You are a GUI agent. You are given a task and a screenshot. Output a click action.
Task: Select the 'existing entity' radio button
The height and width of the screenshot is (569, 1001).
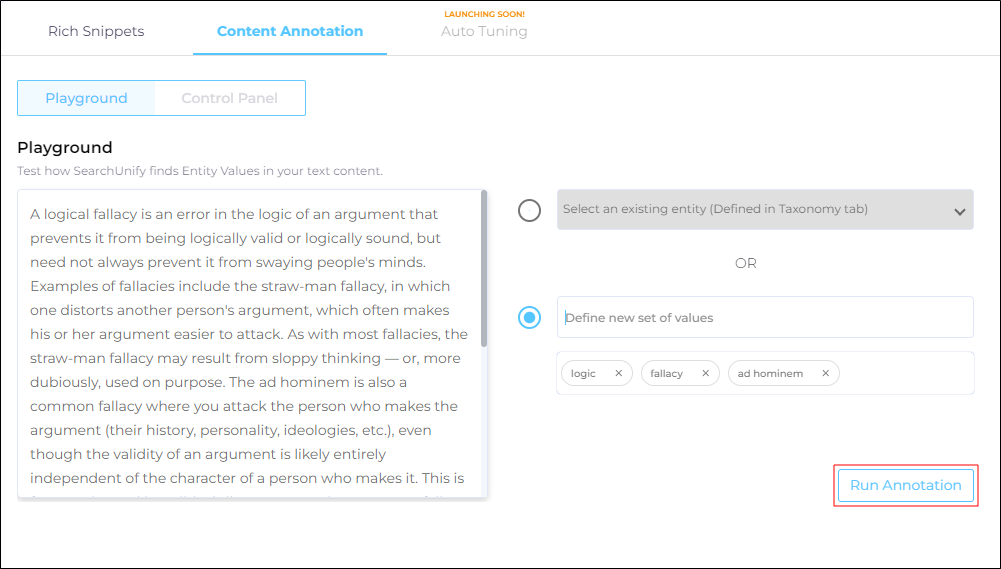click(x=529, y=210)
